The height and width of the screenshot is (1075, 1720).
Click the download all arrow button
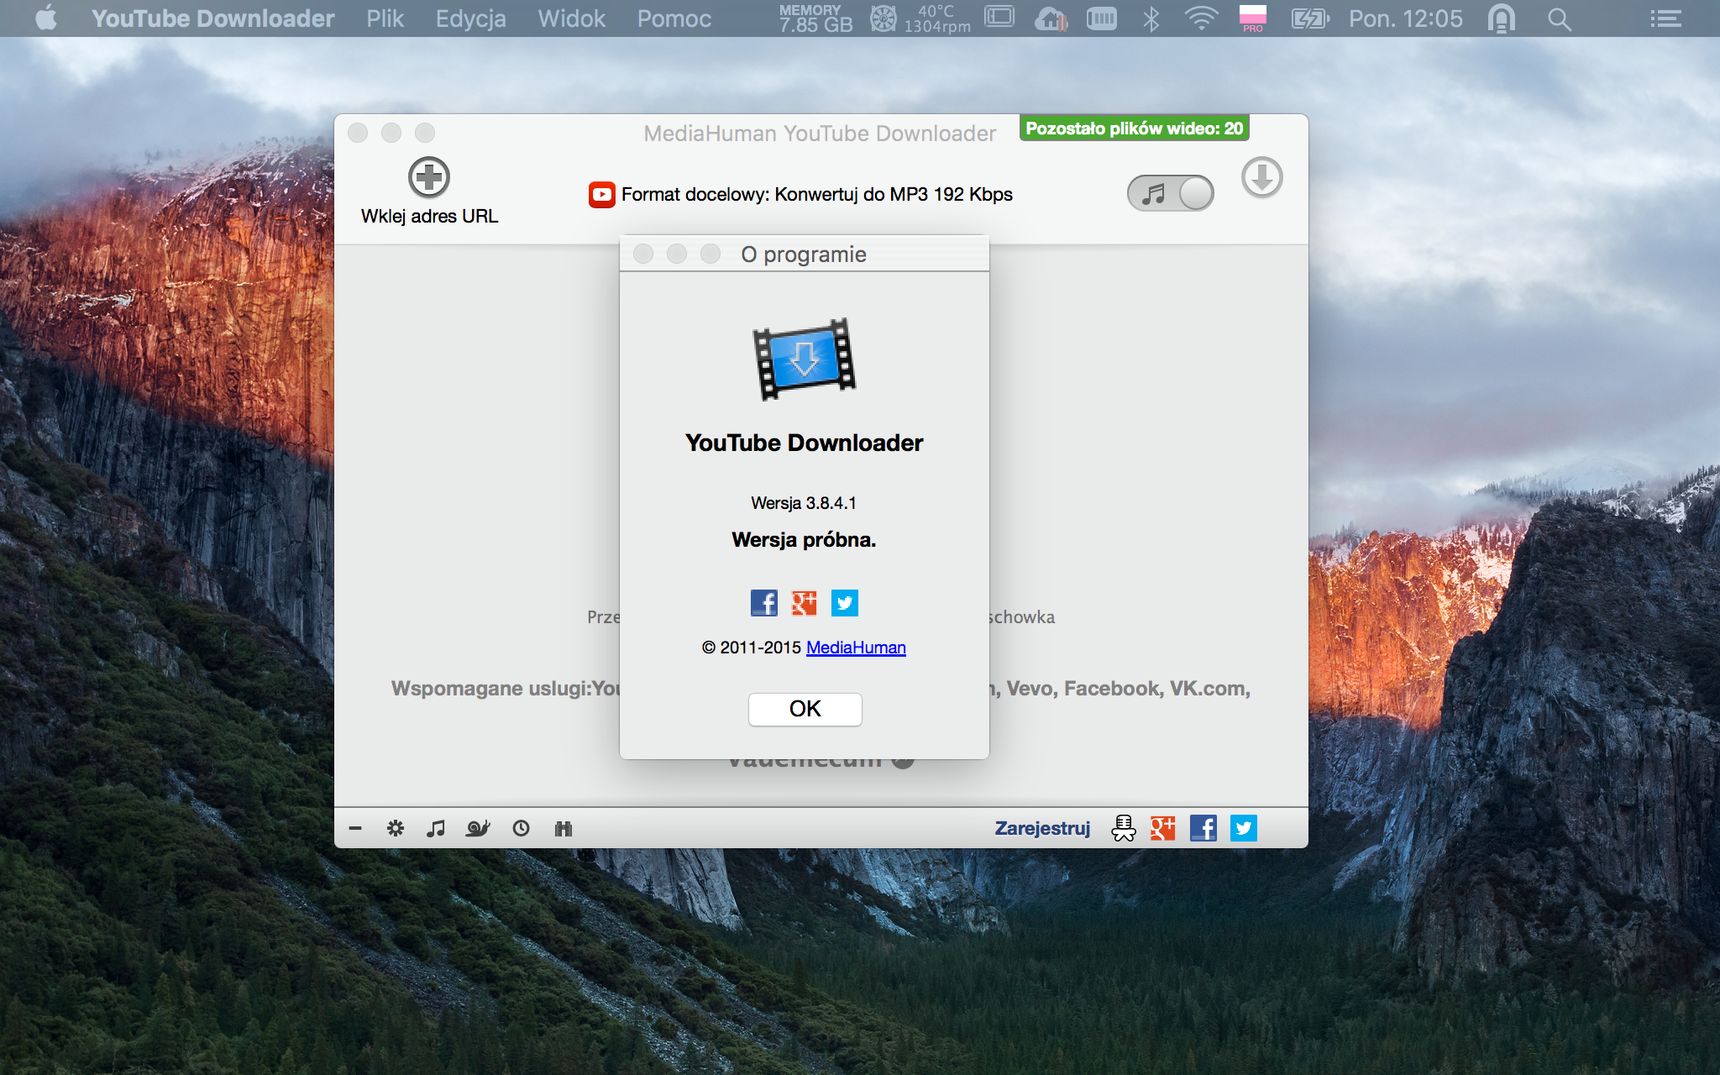pyautogui.click(x=1262, y=178)
